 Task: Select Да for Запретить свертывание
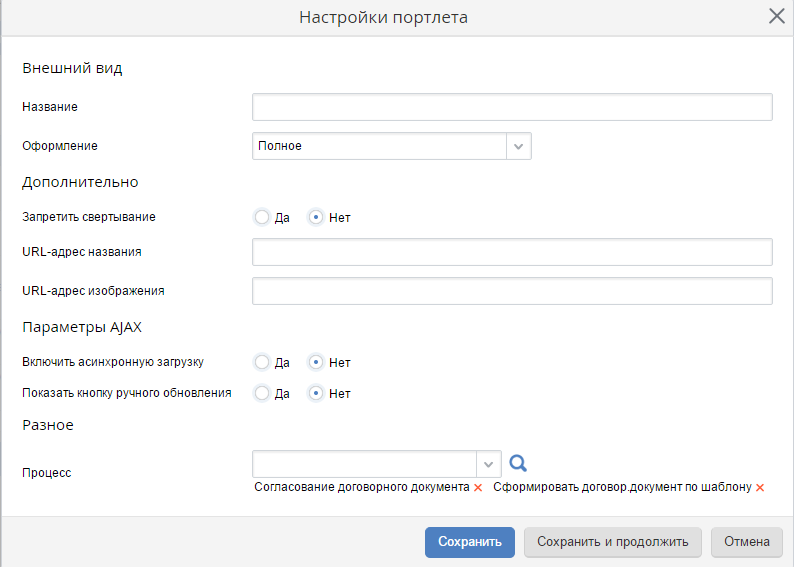[x=262, y=217]
